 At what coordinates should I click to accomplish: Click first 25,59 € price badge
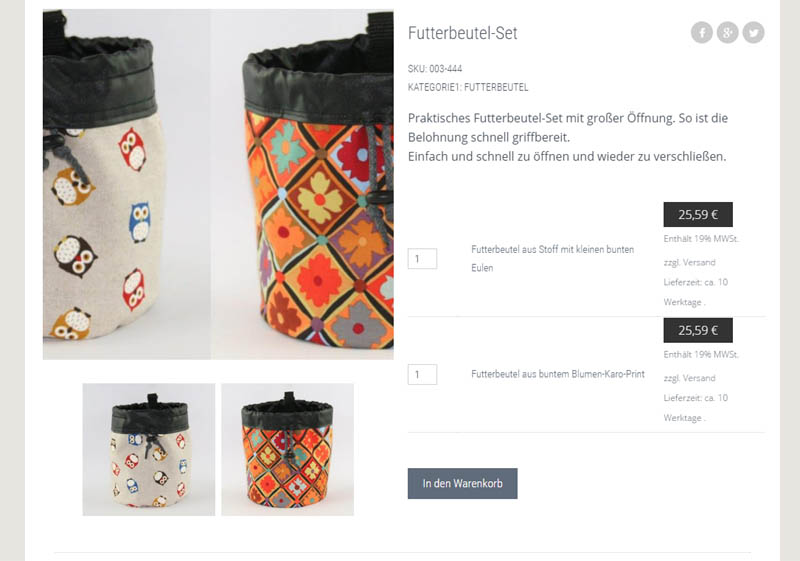[698, 215]
